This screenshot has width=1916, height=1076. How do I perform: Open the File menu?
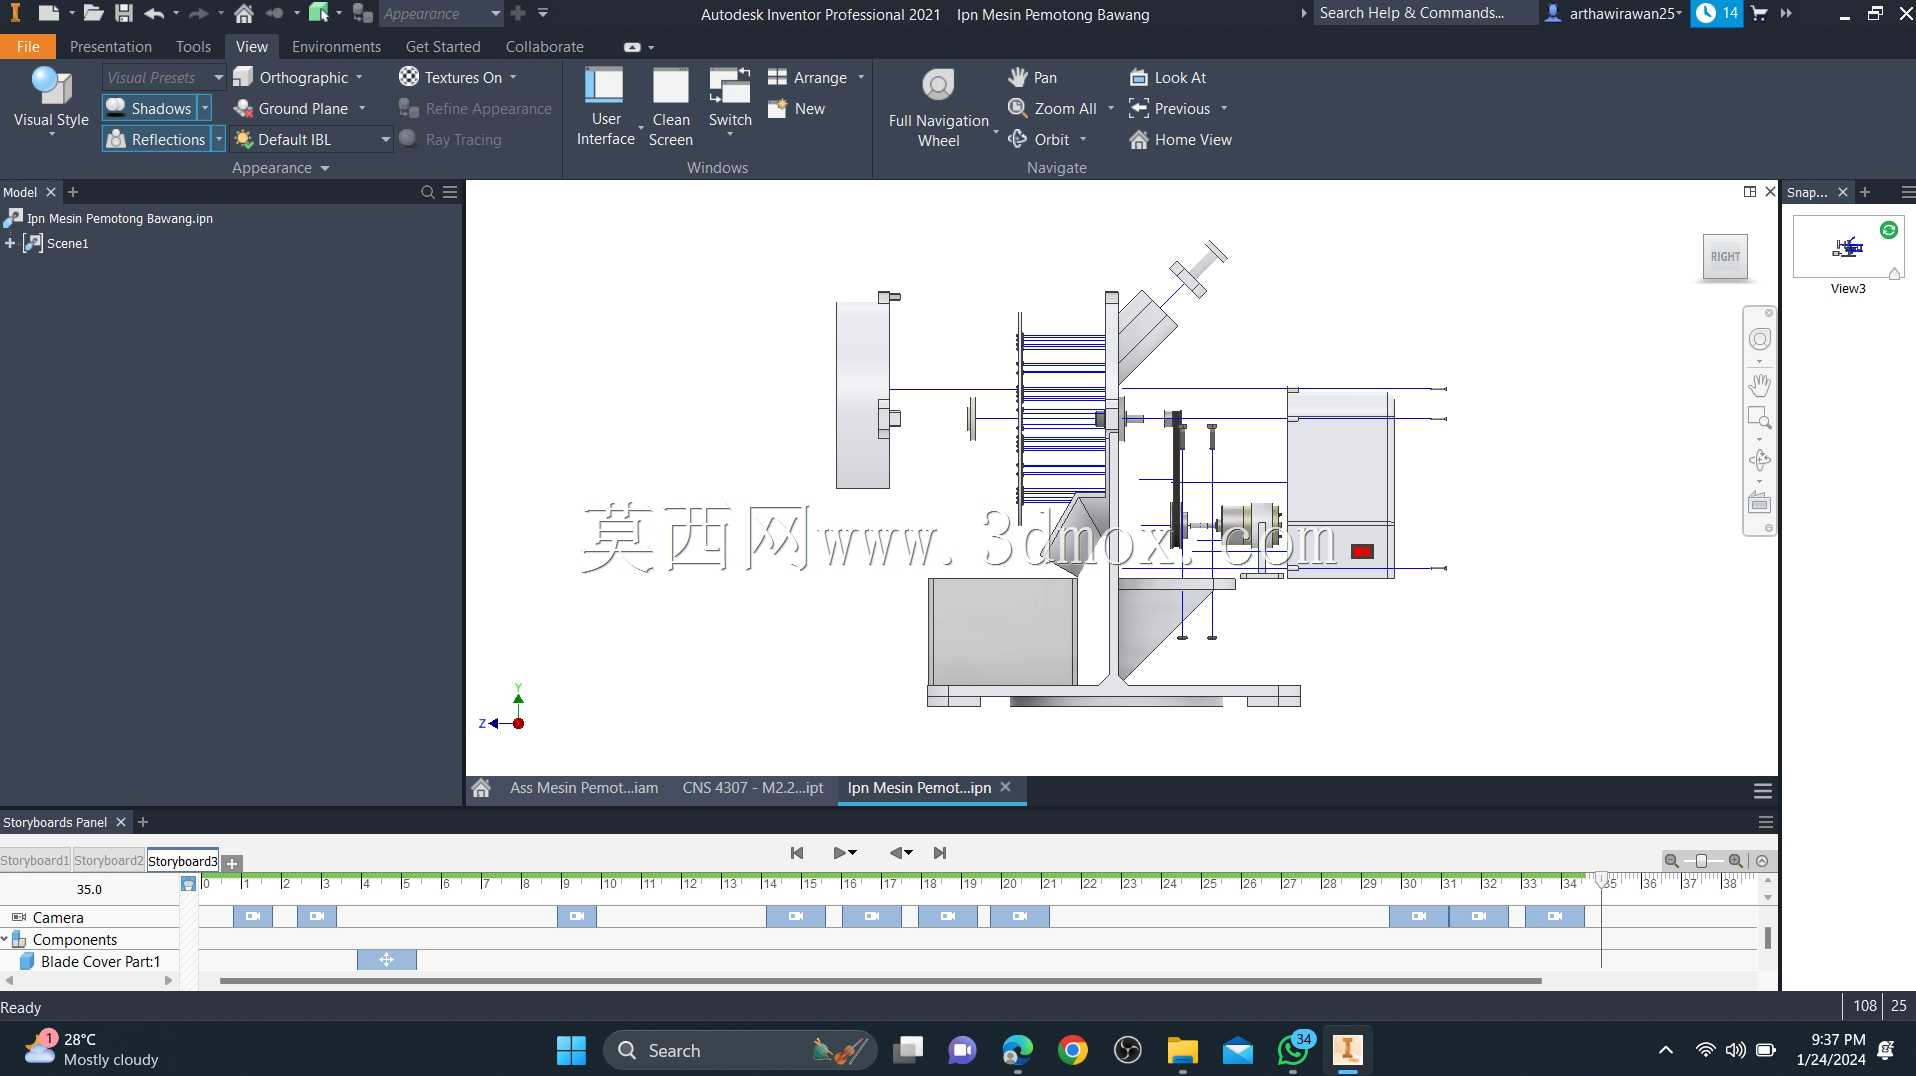tap(28, 46)
